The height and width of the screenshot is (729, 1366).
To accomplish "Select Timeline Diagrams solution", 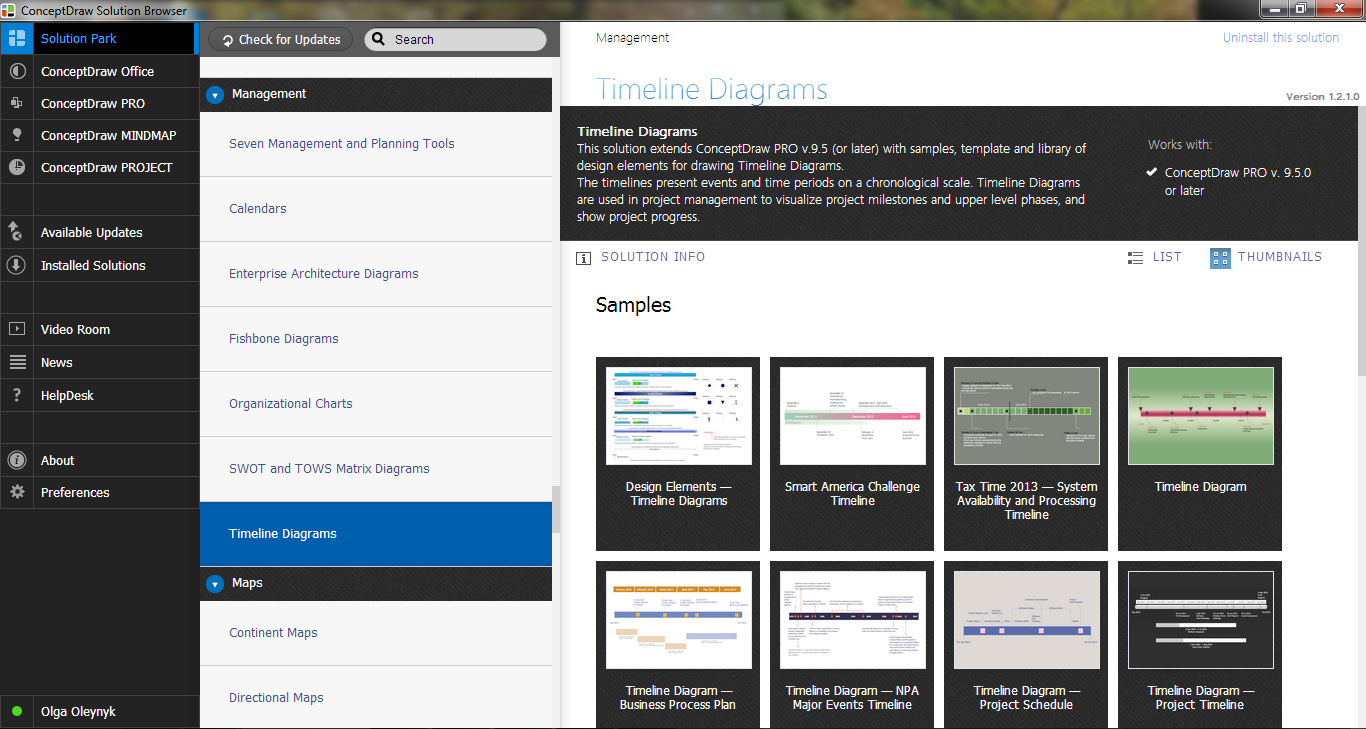I will (376, 534).
